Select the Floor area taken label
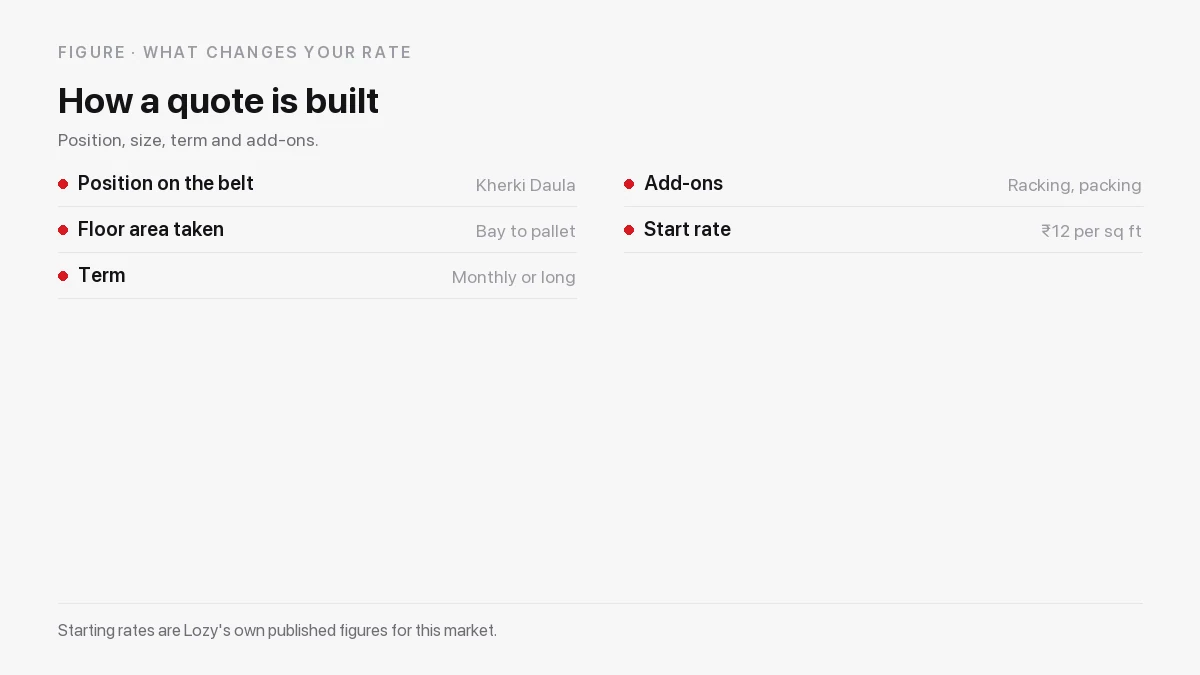This screenshot has width=1200, height=675. (x=151, y=229)
